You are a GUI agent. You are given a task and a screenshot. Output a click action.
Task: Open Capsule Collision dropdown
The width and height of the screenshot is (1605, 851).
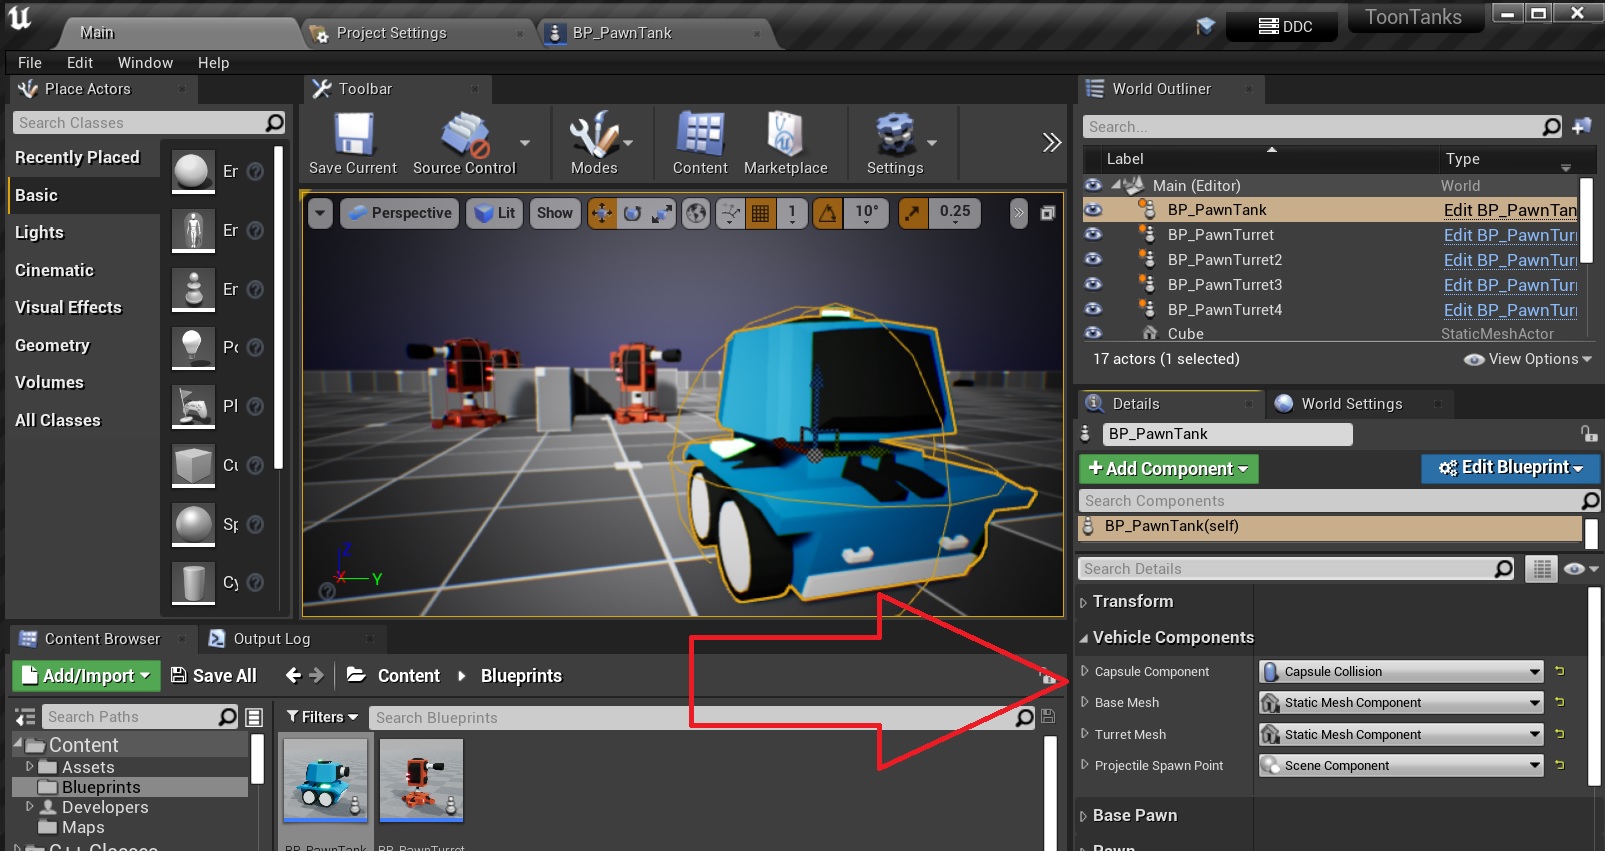click(1401, 672)
